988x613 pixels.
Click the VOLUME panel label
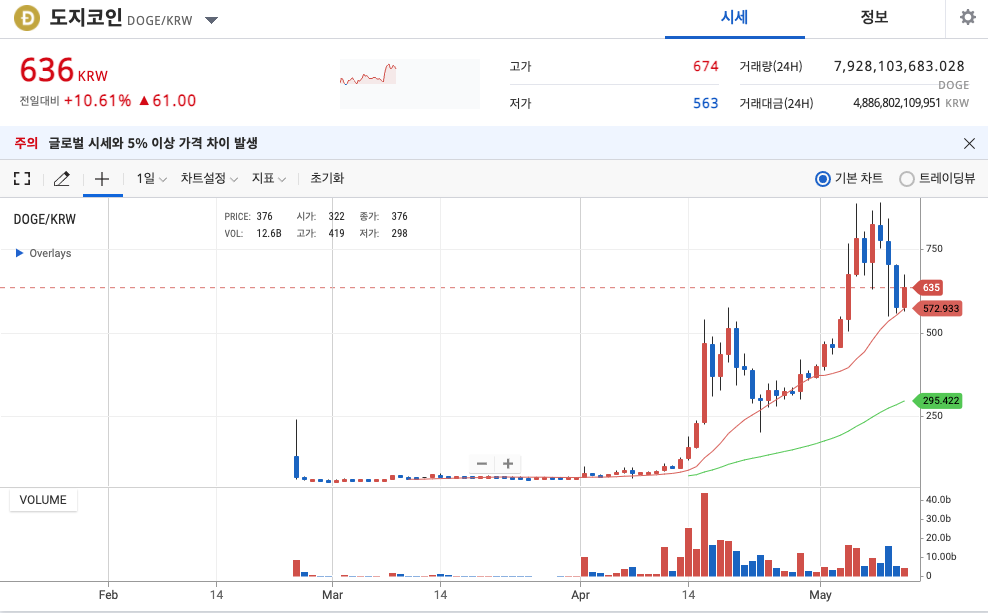[x=43, y=500]
